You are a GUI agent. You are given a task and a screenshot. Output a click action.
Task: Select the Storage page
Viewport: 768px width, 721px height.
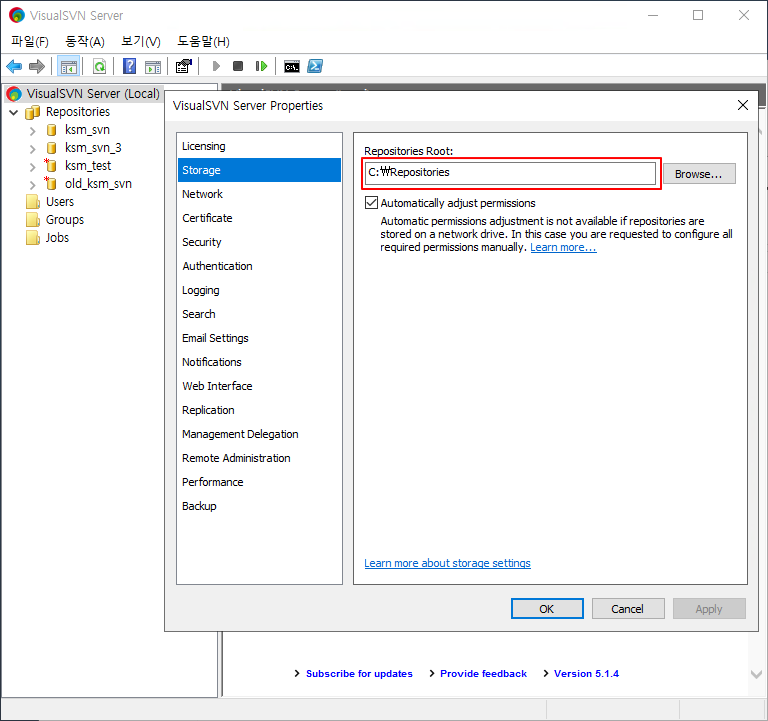(260, 170)
